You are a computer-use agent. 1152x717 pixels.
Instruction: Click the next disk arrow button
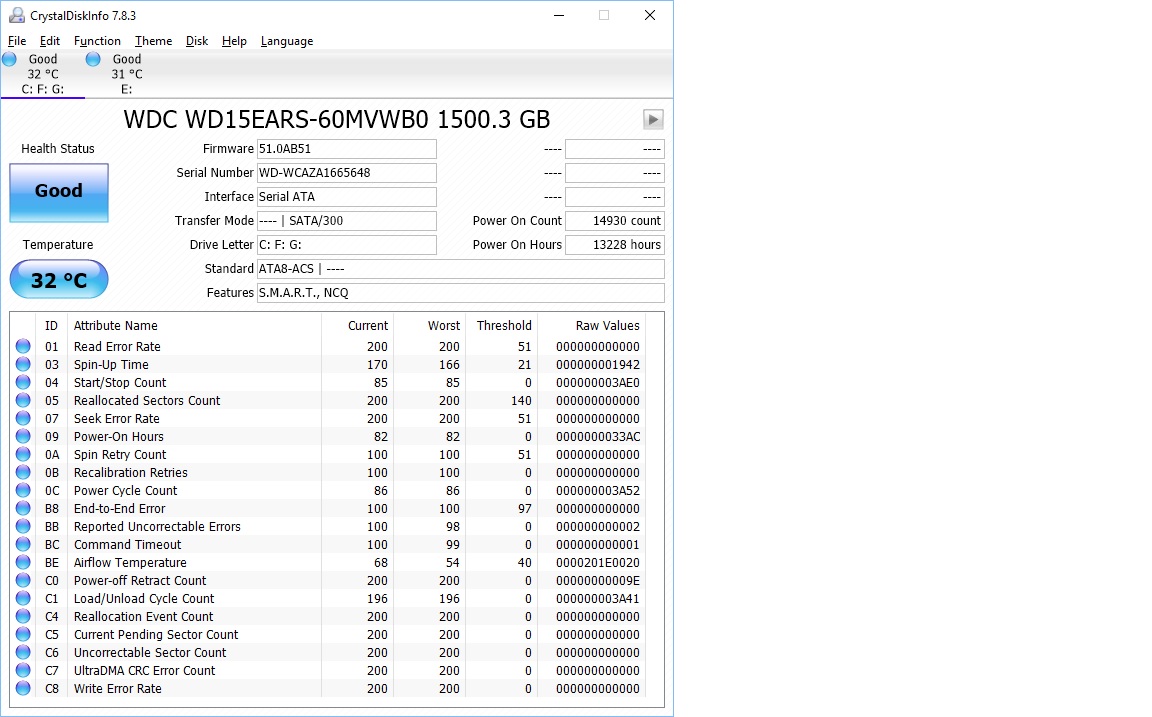click(x=653, y=119)
